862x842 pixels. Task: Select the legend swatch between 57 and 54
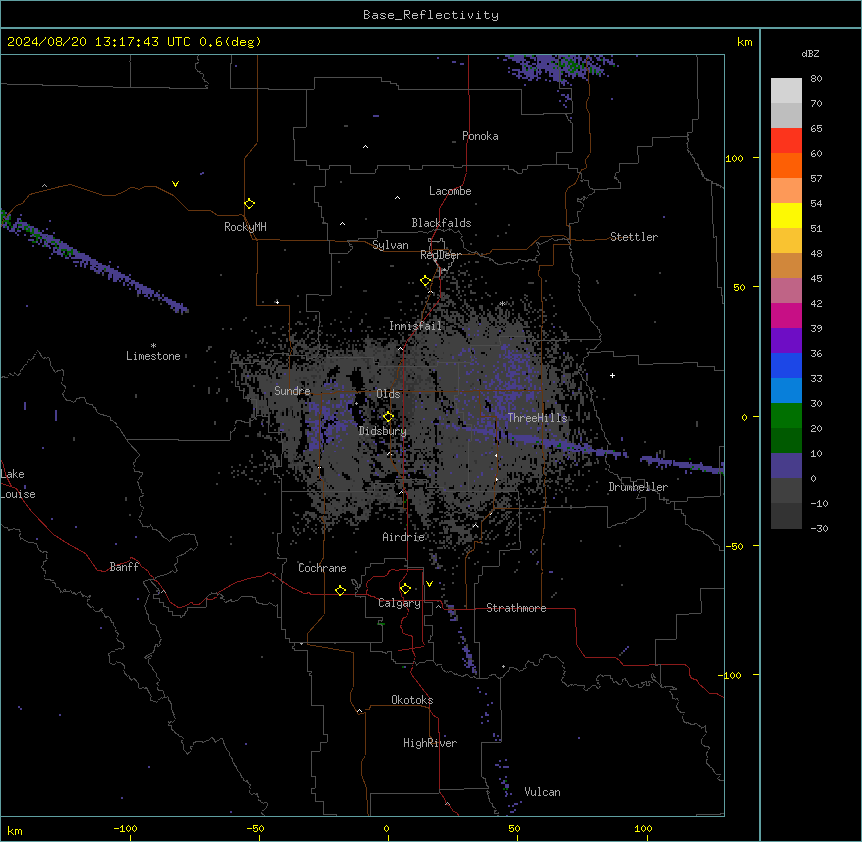[786, 191]
